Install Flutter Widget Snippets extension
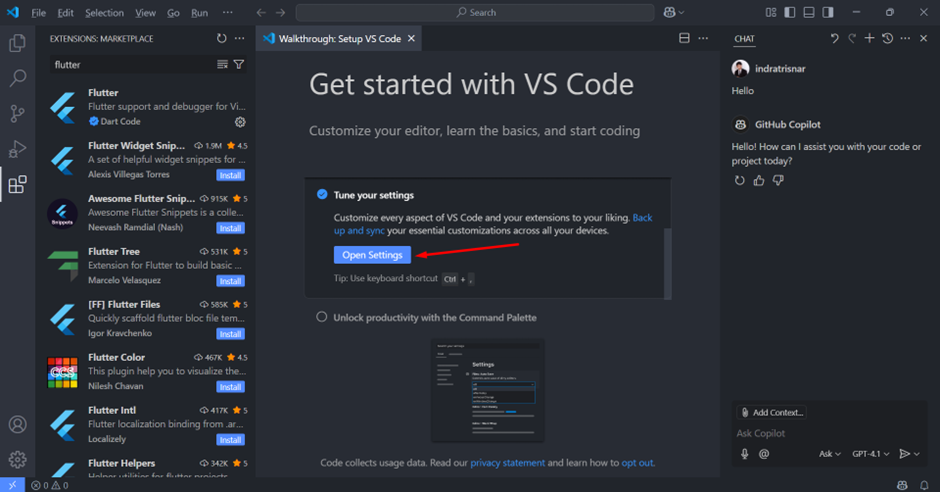The image size is (940, 492). pyautogui.click(x=230, y=176)
